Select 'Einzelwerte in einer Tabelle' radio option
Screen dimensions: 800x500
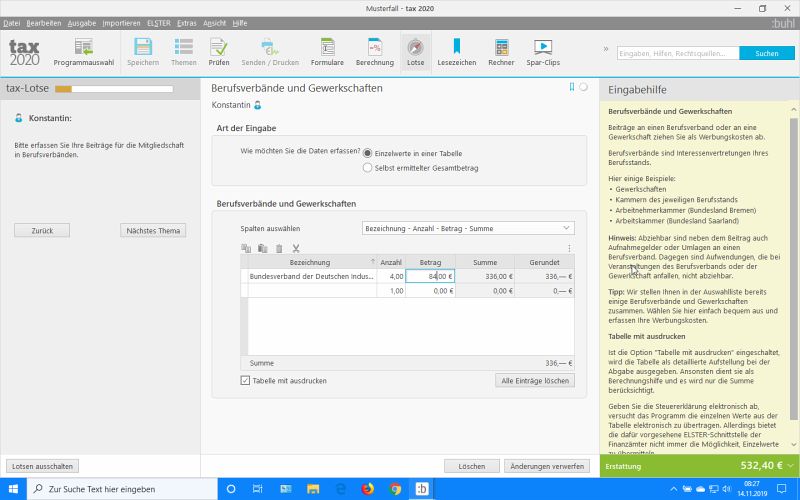368,153
